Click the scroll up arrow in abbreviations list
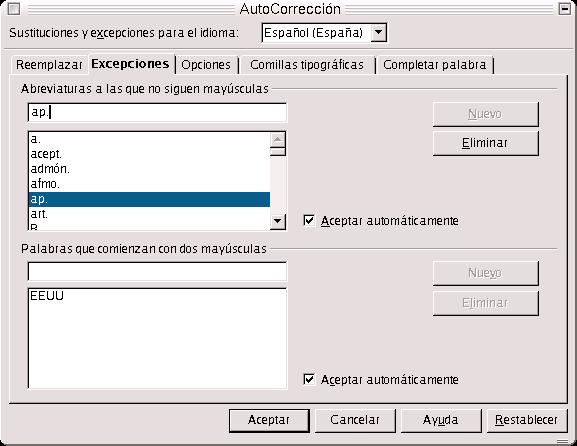Viewport: 577px width, 446px height. click(x=278, y=139)
